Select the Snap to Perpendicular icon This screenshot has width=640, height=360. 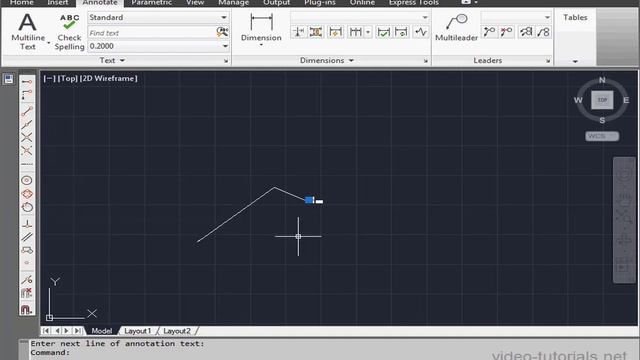point(27,224)
